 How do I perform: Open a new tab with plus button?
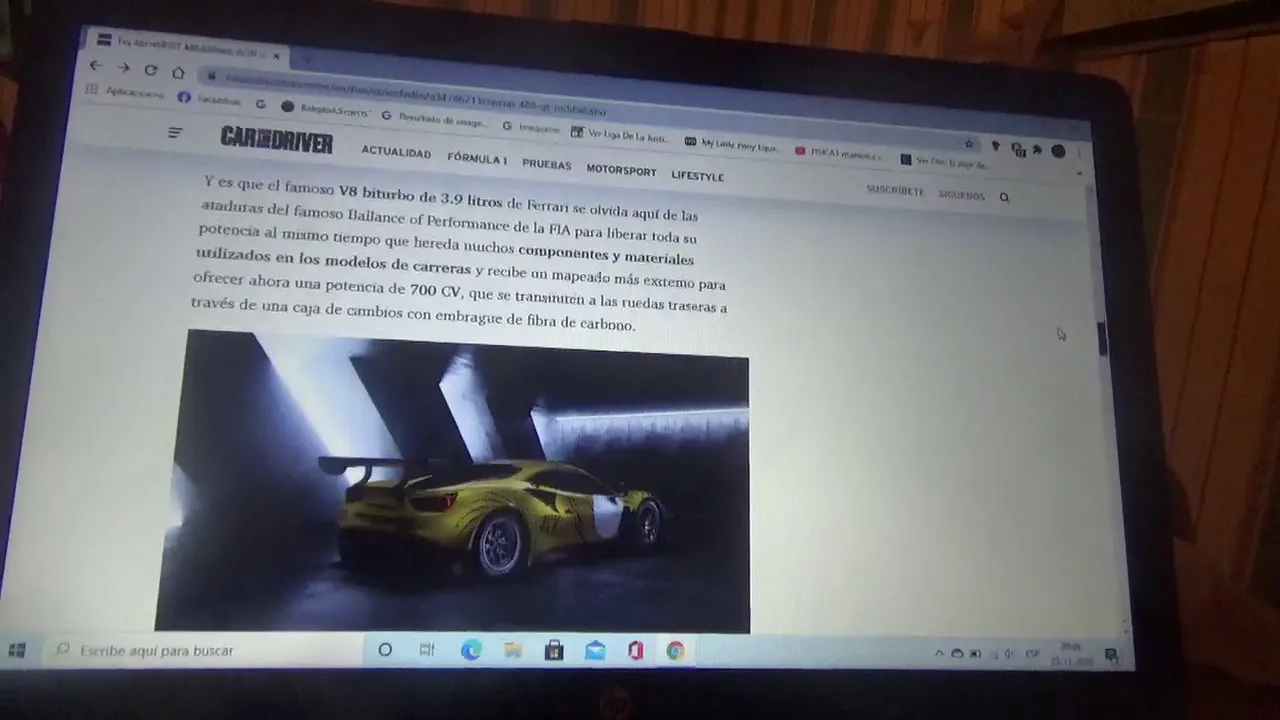click(306, 59)
